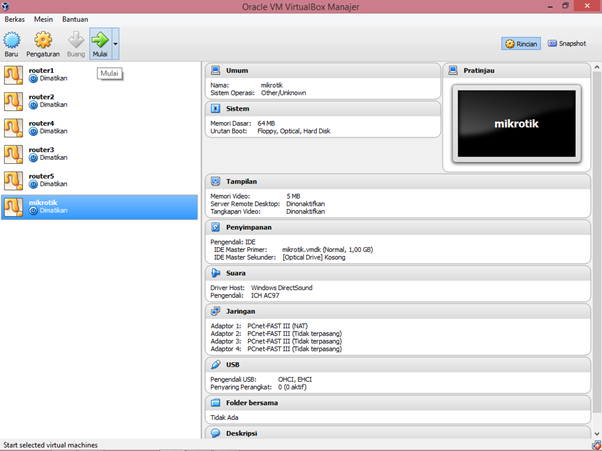Click router5 OS icon
The image size is (602, 451).
click(x=13, y=181)
